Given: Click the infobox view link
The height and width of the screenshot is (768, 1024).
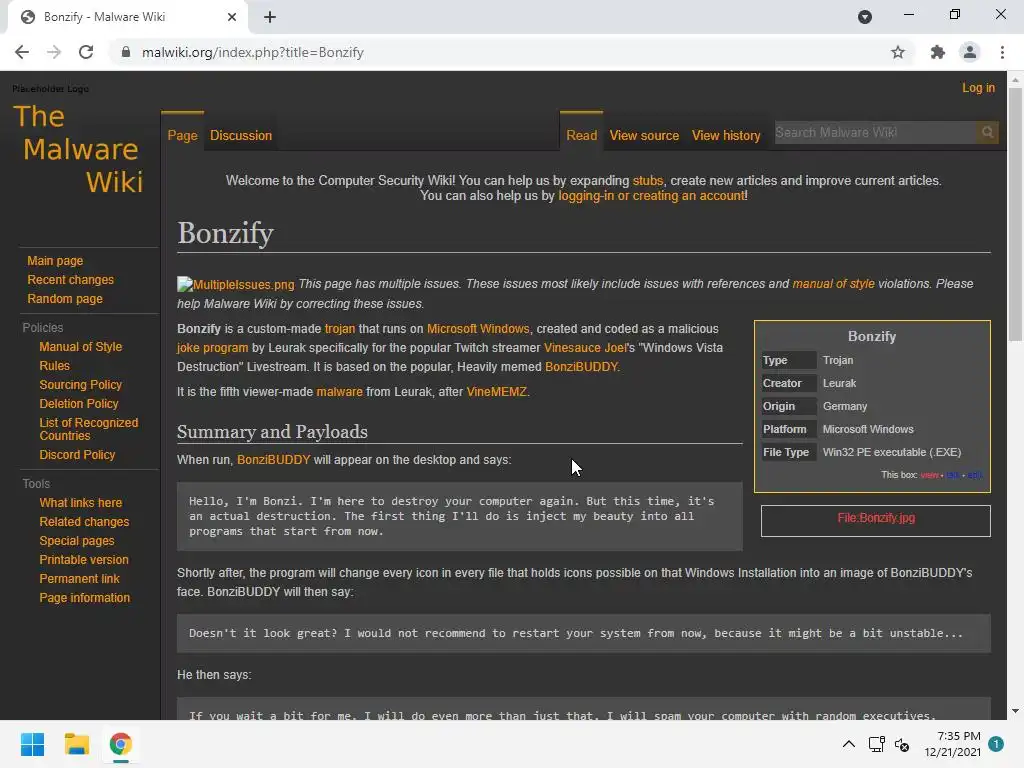Looking at the screenshot, I should (x=929, y=475).
